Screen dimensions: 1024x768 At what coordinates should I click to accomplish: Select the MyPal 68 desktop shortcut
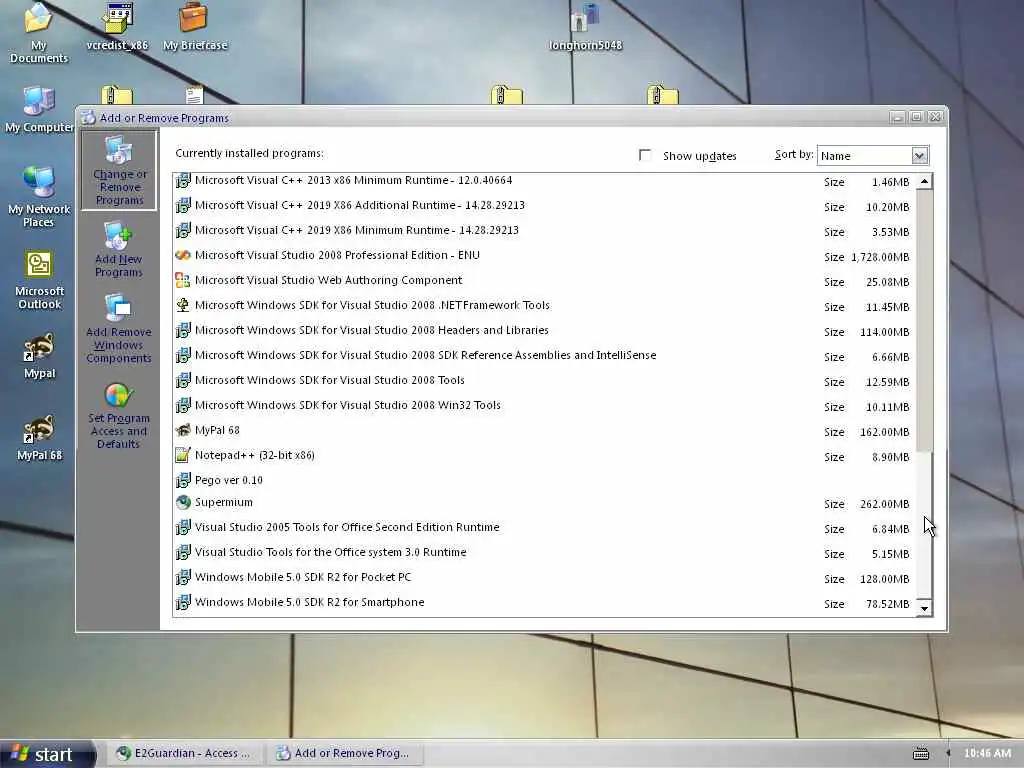click(x=39, y=437)
